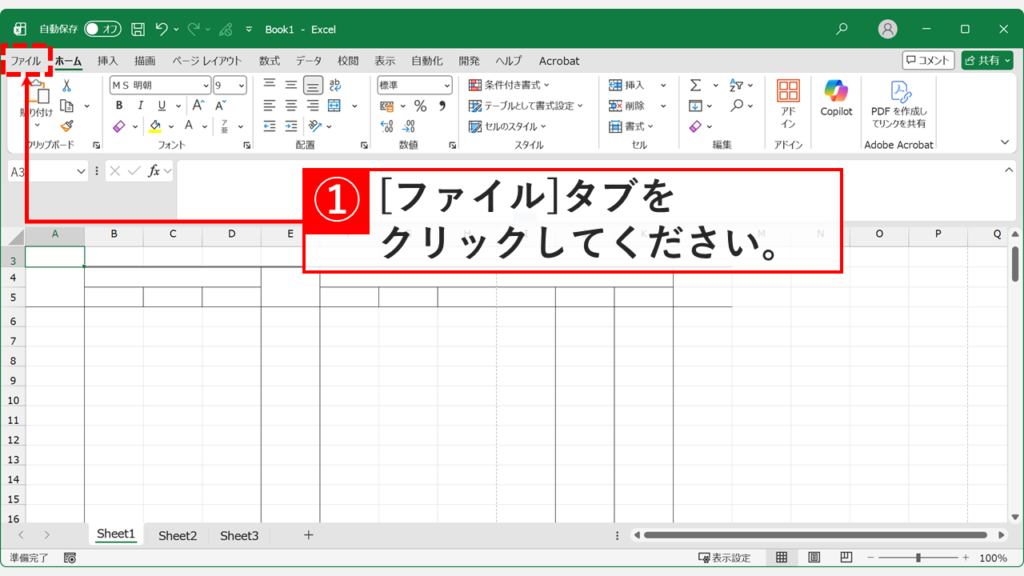Open the ファイル tab
This screenshot has height=576, width=1024.
[27, 60]
